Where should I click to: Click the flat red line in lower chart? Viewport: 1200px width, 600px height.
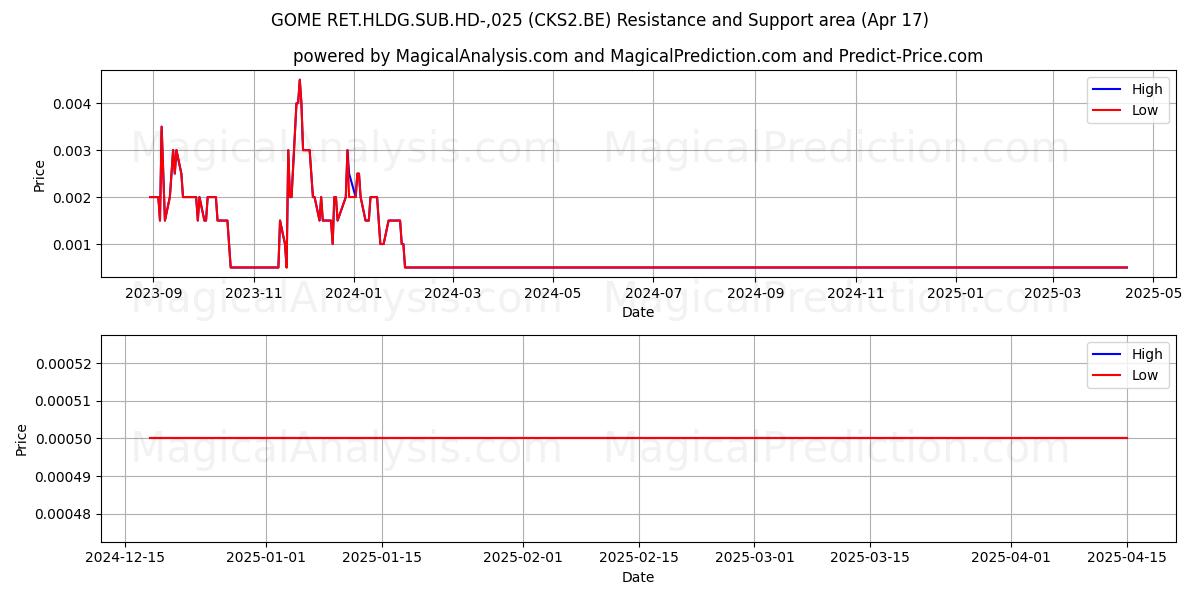pos(638,438)
